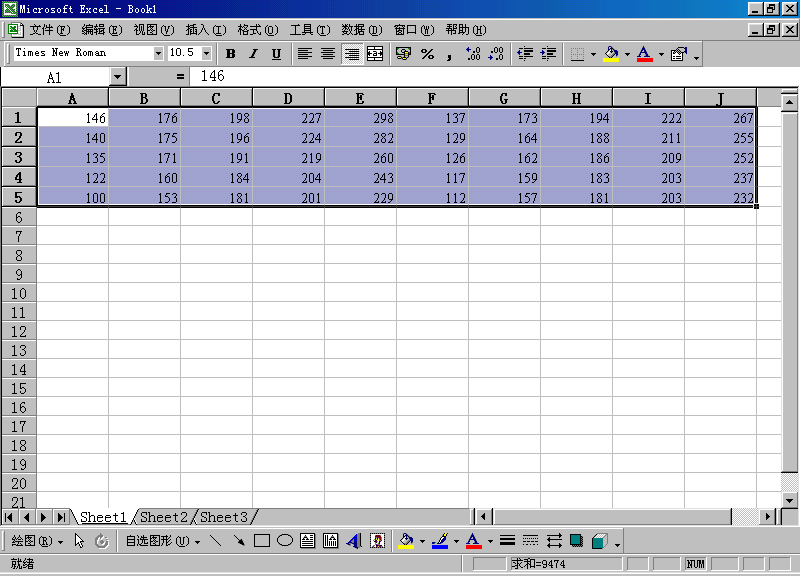Click the increase decimal icon
The height and width of the screenshot is (576, 800).
473,54
